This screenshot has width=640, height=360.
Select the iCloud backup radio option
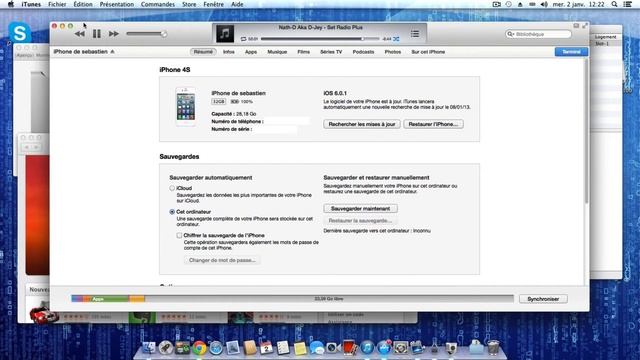[x=172, y=188]
